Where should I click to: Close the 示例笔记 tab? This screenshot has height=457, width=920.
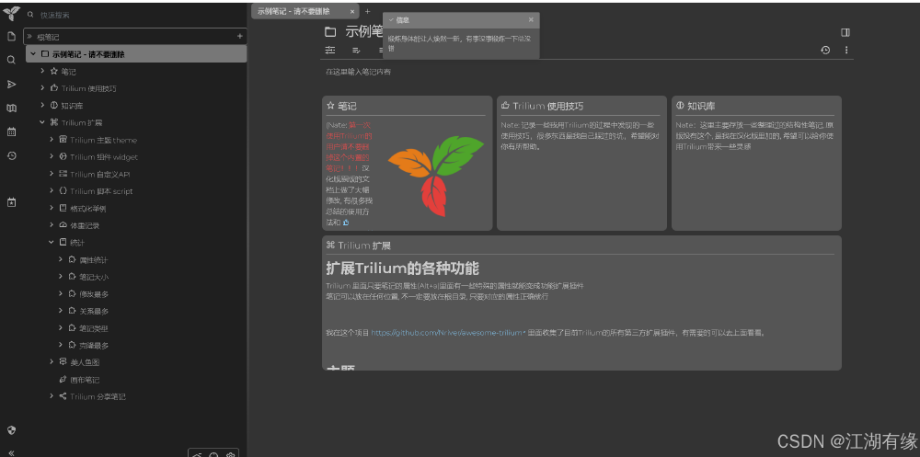352,11
